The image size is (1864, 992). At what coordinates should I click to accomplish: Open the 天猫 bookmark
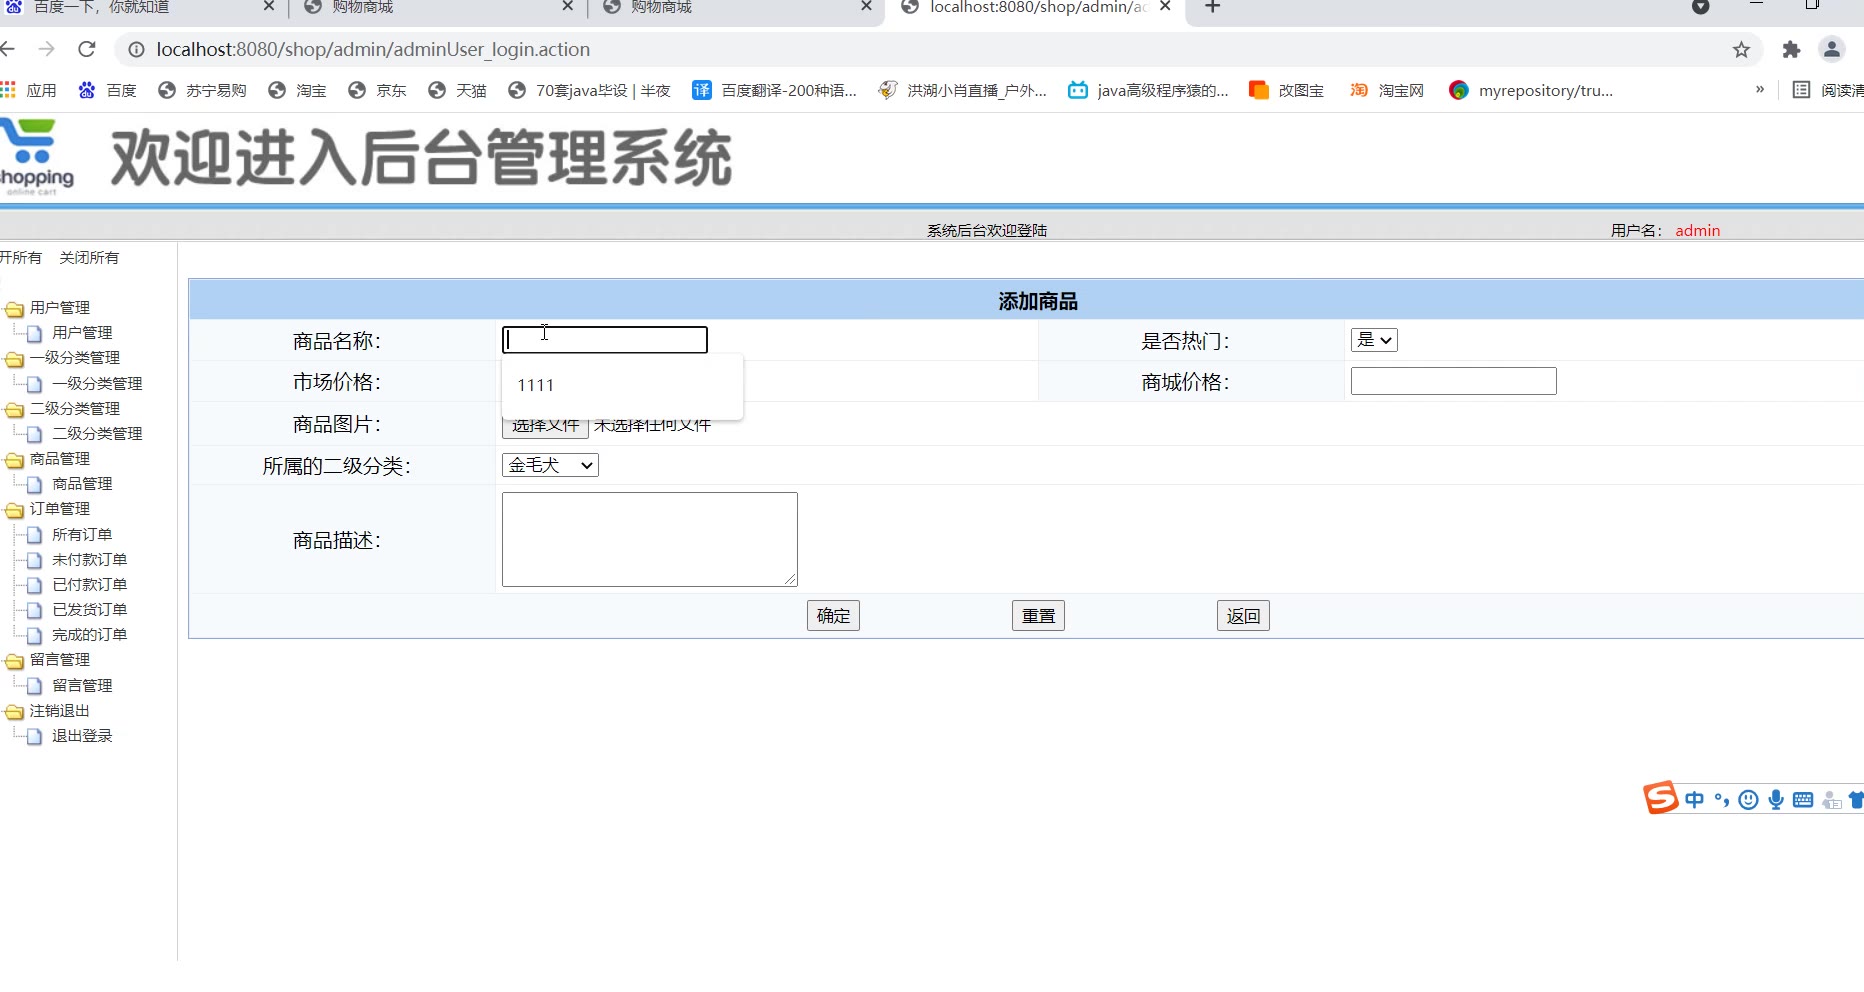457,90
